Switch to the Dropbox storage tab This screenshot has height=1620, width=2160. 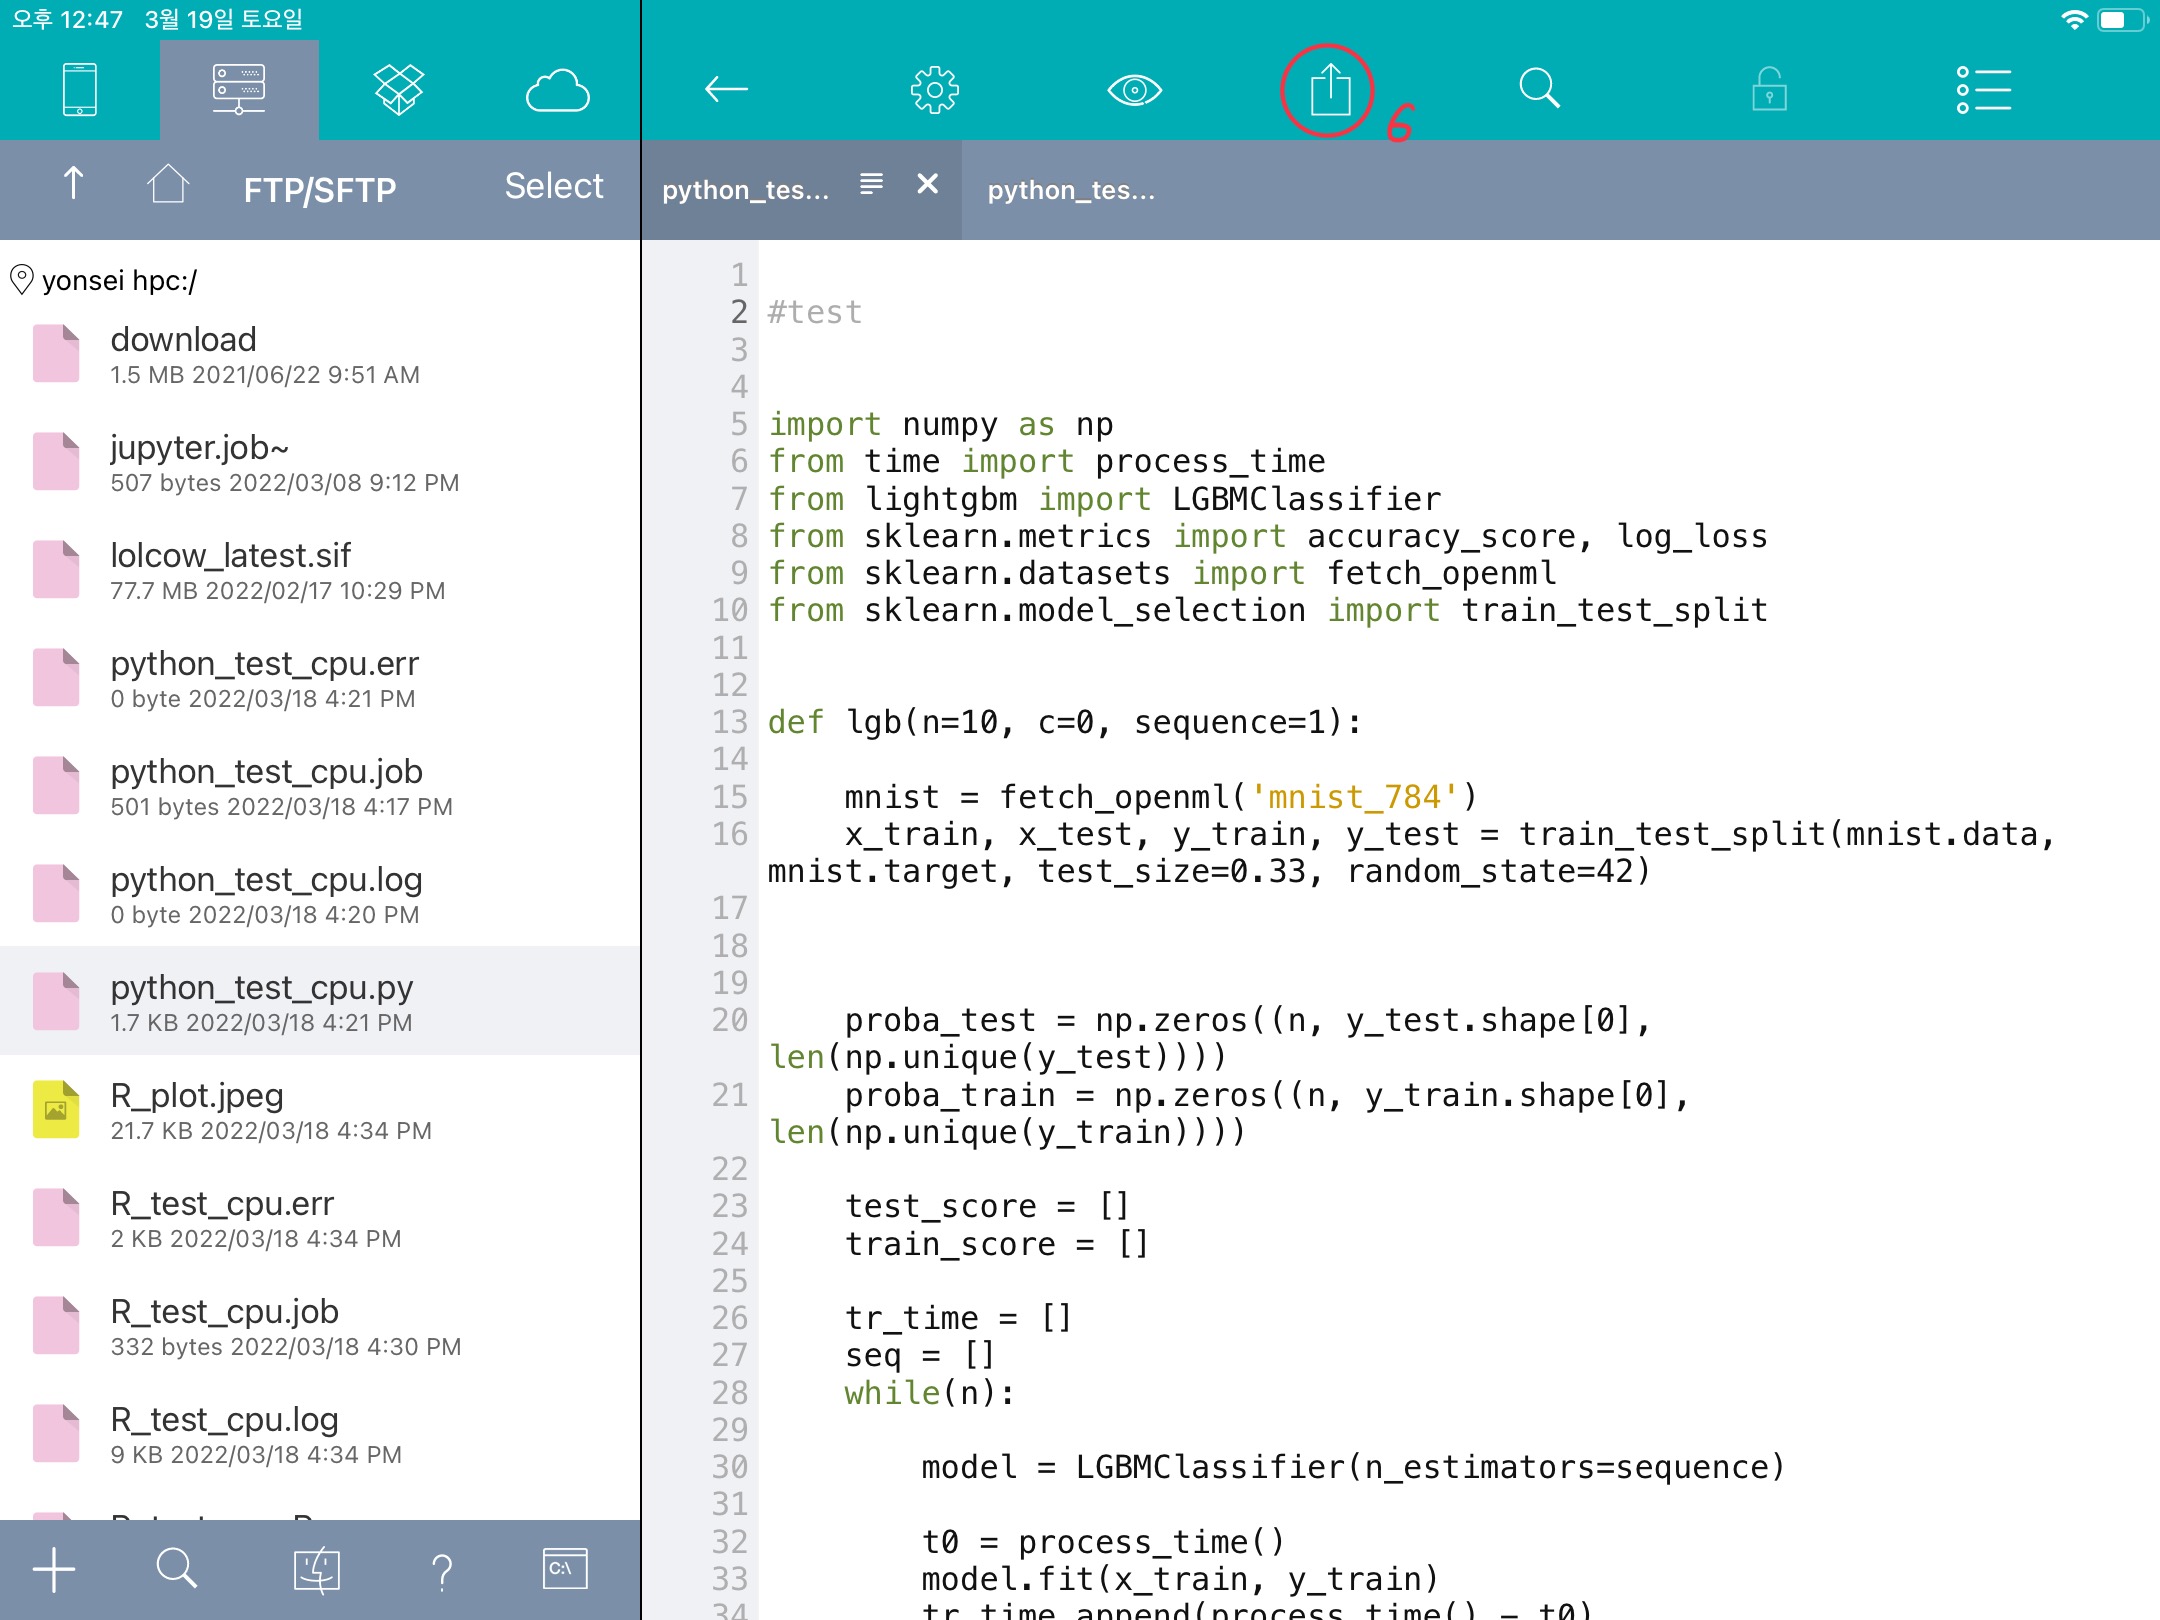[x=398, y=90]
